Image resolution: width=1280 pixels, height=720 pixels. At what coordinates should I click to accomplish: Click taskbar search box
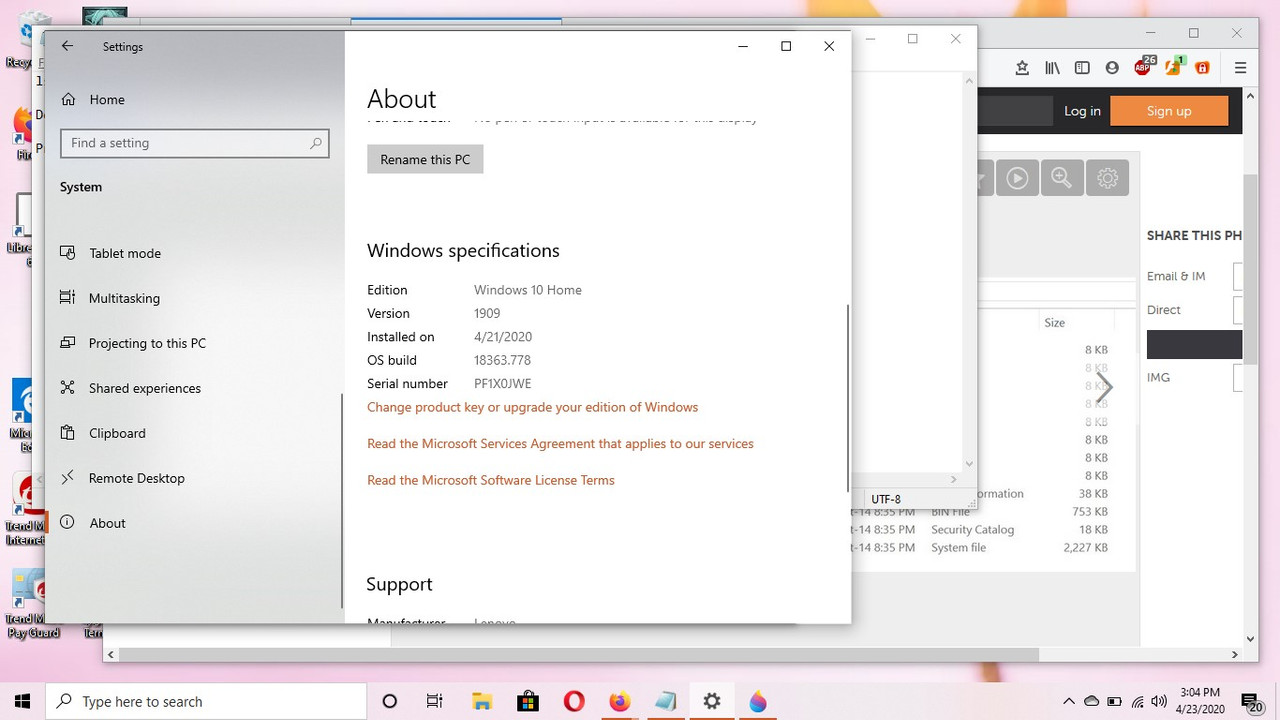(x=206, y=701)
